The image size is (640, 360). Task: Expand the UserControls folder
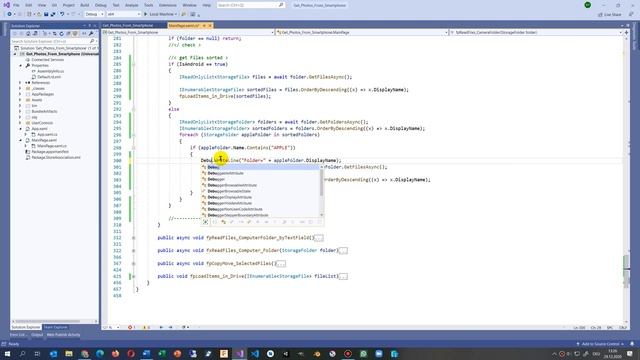pyautogui.click(x=20, y=122)
